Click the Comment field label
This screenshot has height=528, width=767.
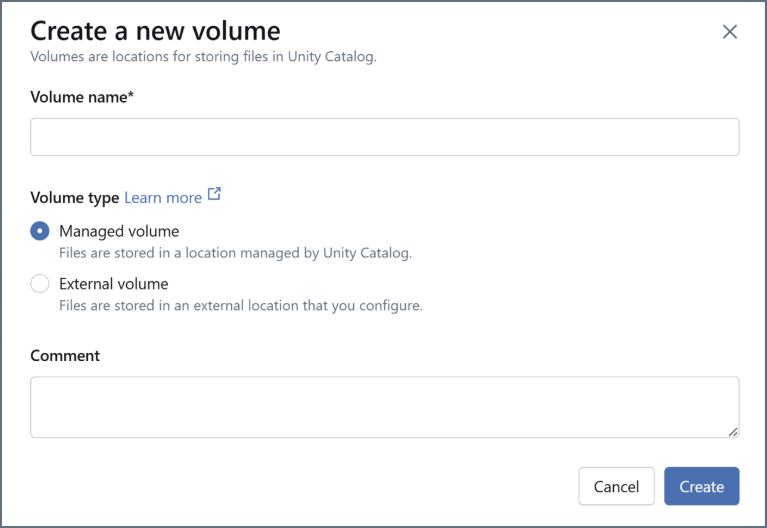[x=65, y=356]
